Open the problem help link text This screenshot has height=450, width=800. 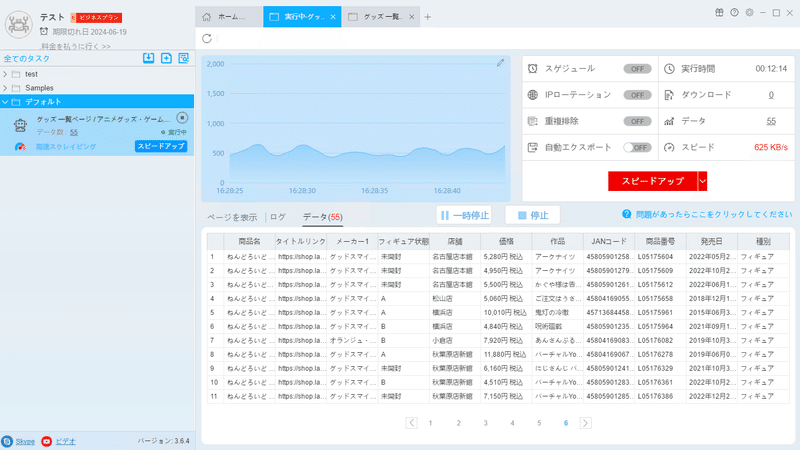(714, 214)
